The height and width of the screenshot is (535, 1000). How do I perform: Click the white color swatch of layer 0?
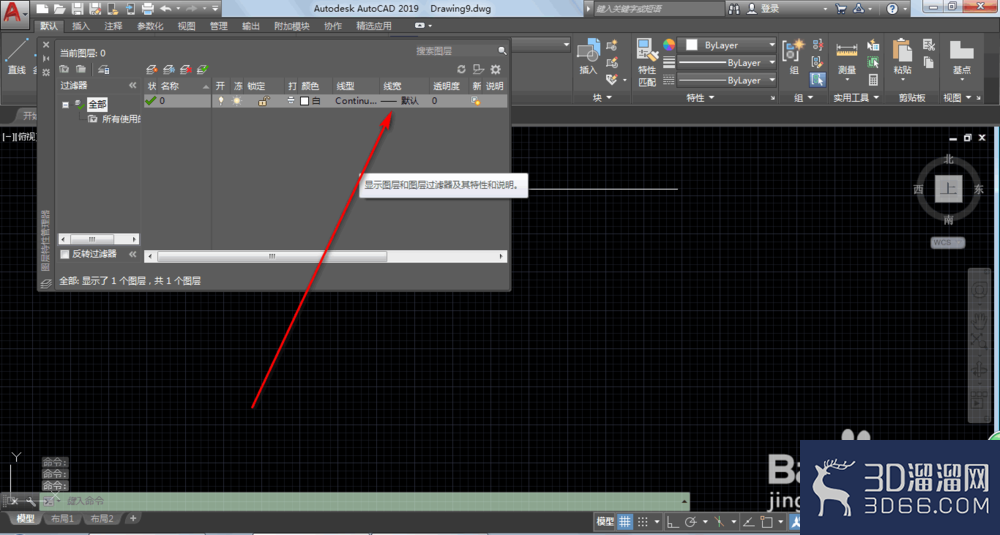pos(305,101)
